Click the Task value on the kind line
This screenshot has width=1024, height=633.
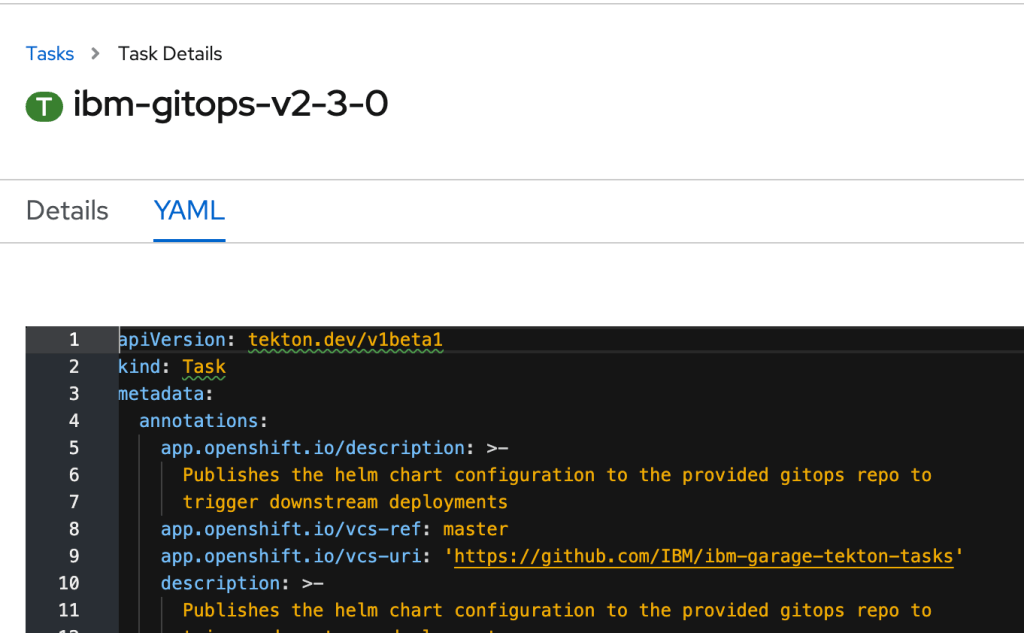click(204, 367)
